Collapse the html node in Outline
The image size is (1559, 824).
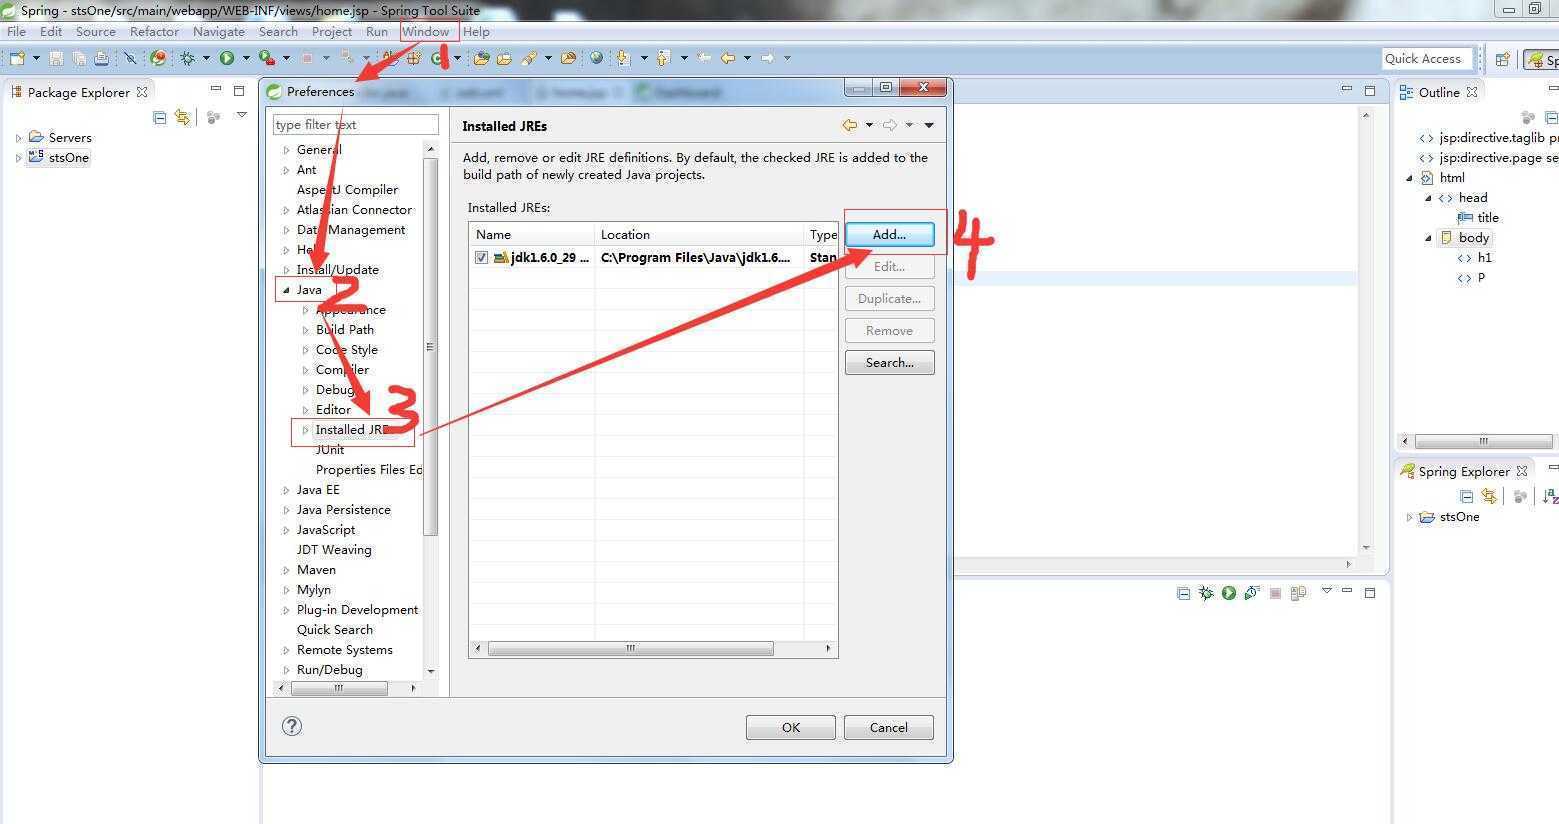1410,178
